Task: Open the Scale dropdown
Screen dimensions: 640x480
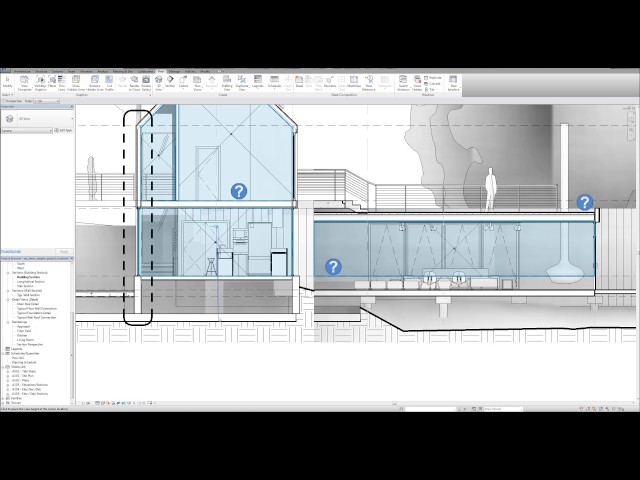Action: click(47, 101)
